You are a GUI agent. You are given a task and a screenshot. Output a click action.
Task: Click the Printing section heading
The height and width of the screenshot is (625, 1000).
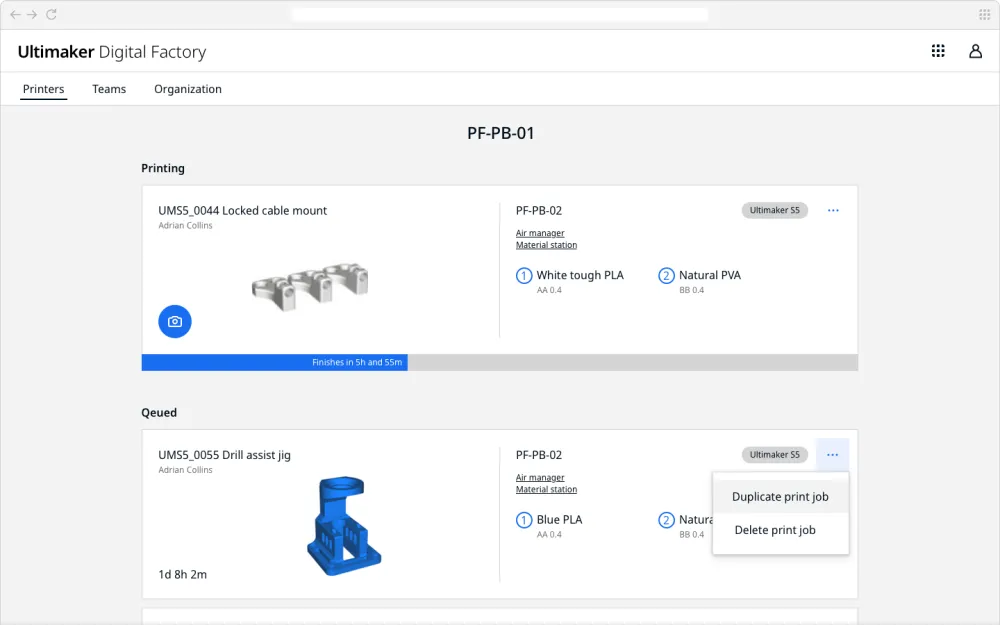click(x=163, y=168)
